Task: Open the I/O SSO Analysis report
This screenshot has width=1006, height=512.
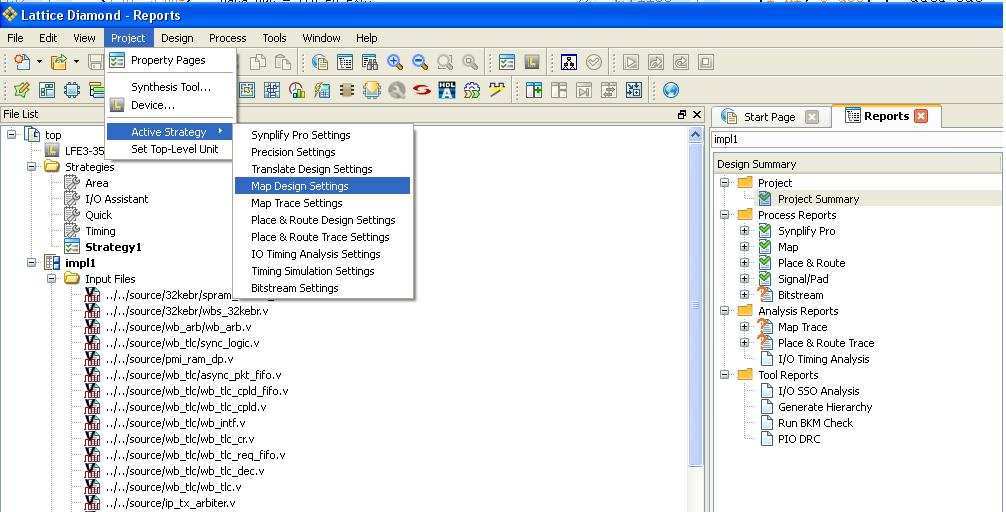Action: point(818,391)
